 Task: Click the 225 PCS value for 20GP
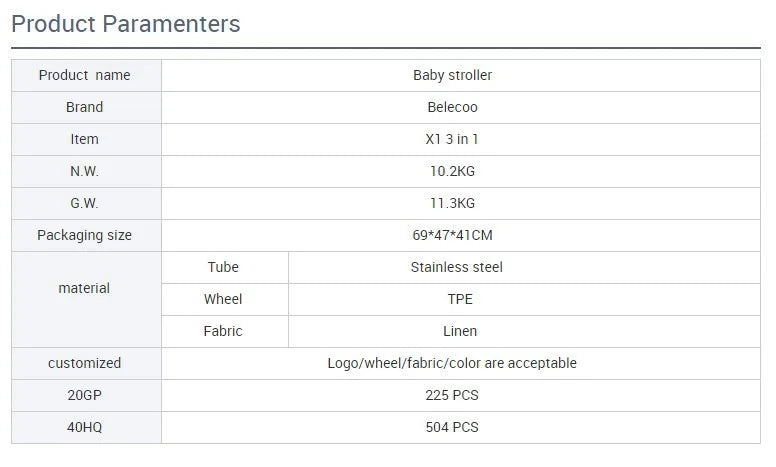click(x=452, y=395)
